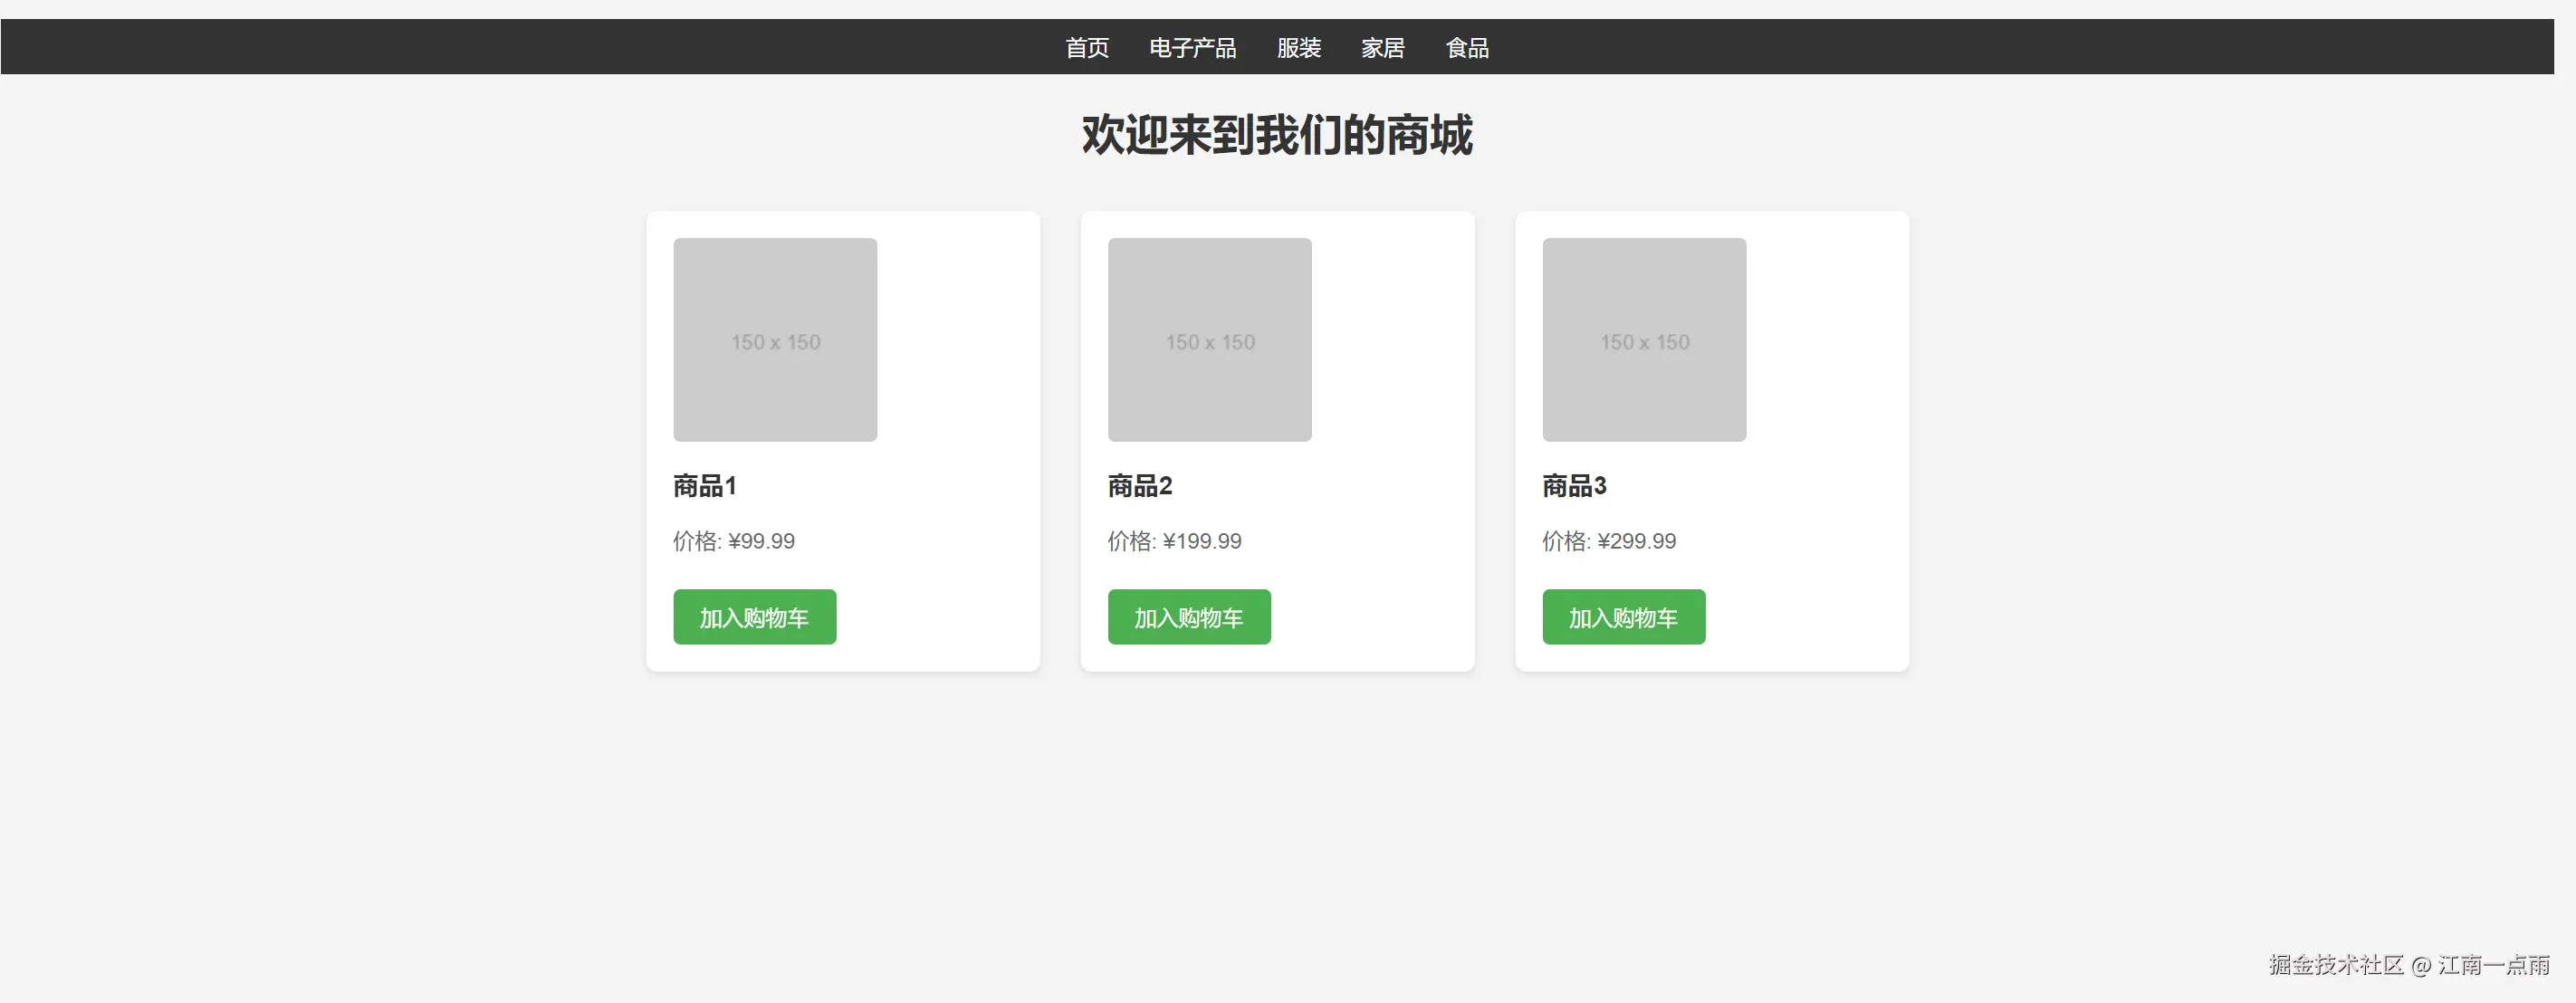Click the 商品1 product title

tap(705, 486)
